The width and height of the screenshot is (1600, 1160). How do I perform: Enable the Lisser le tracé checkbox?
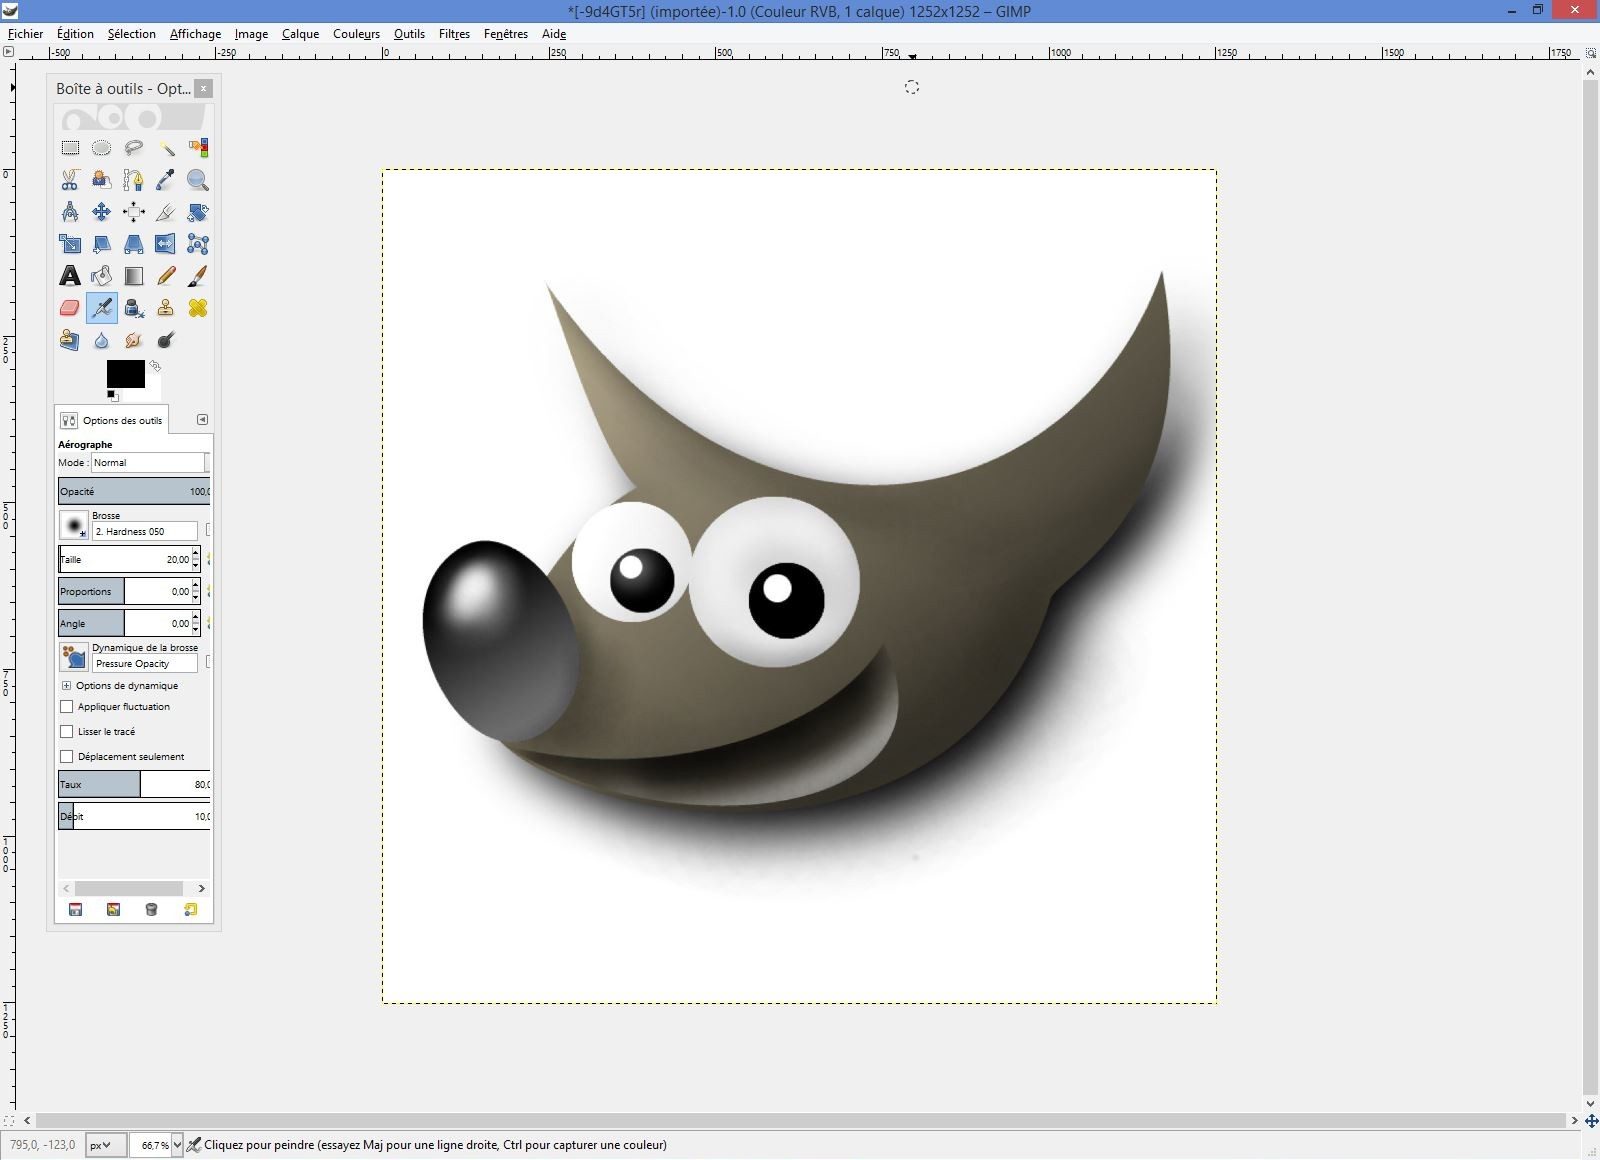click(x=67, y=731)
